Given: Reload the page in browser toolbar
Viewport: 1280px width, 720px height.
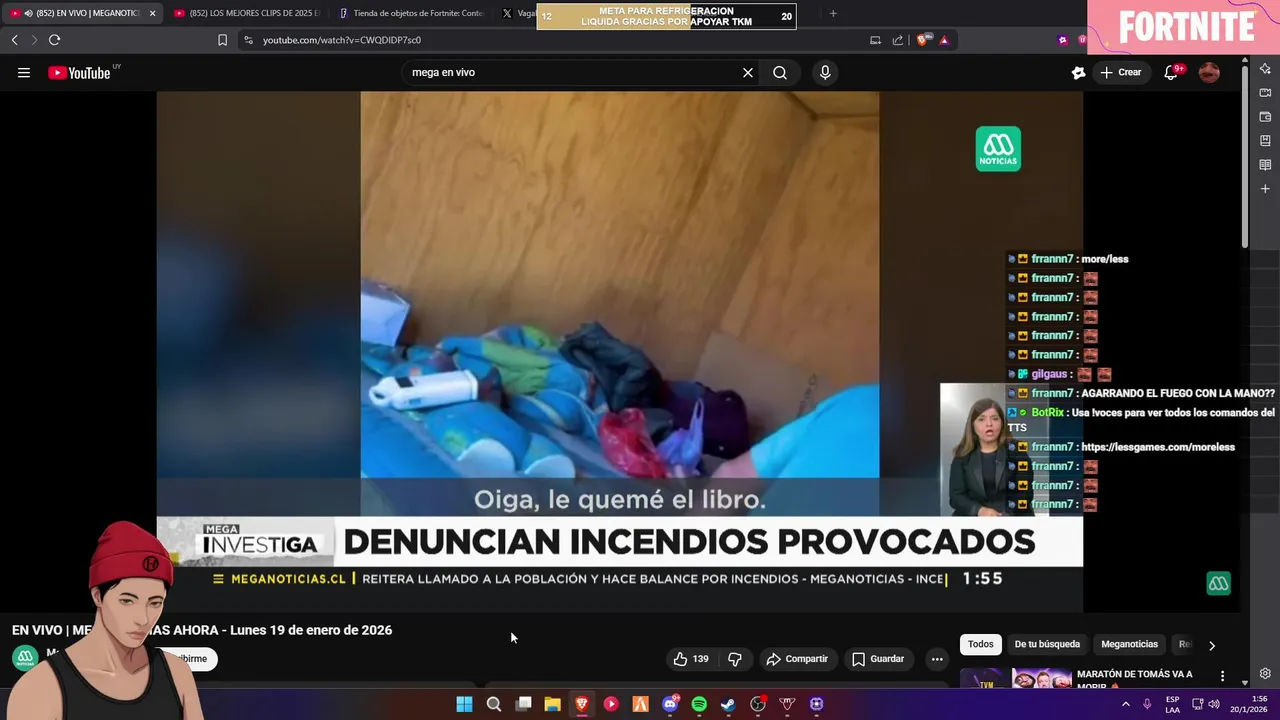Looking at the screenshot, I should click(x=54, y=40).
